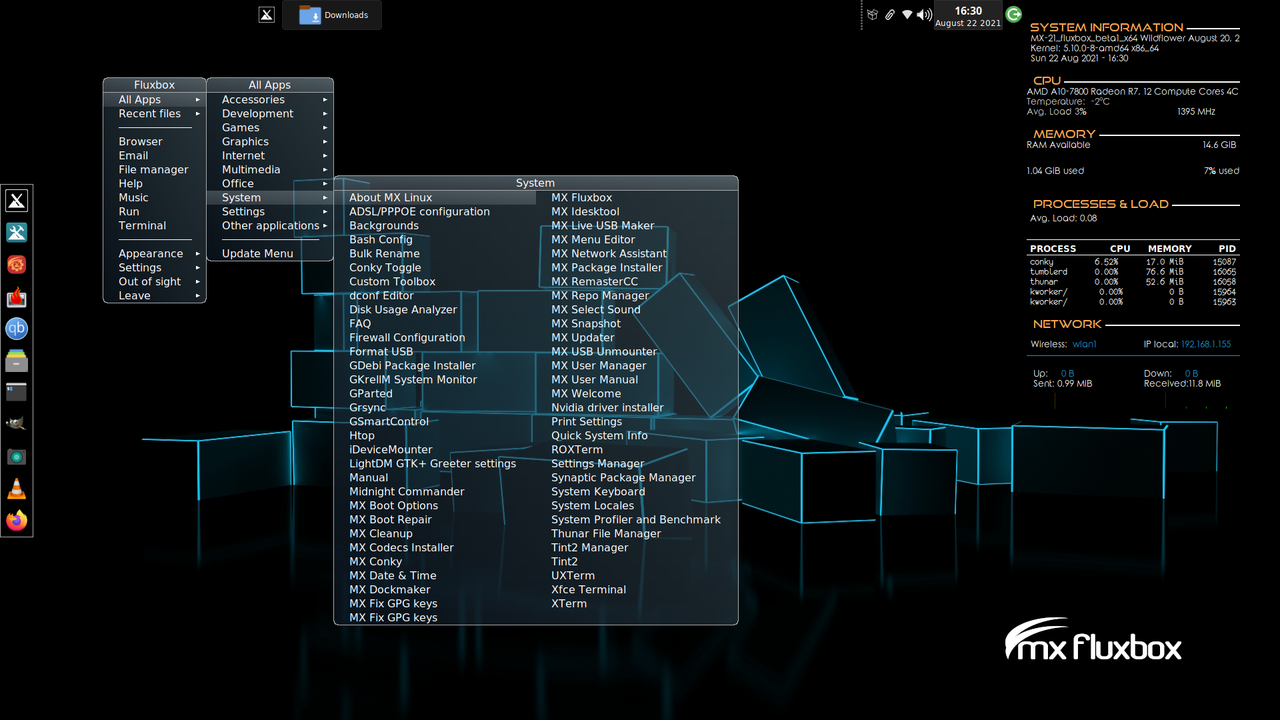Choose File manager in Fluxbox menu
Image resolution: width=1280 pixels, height=720 pixels.
point(155,170)
